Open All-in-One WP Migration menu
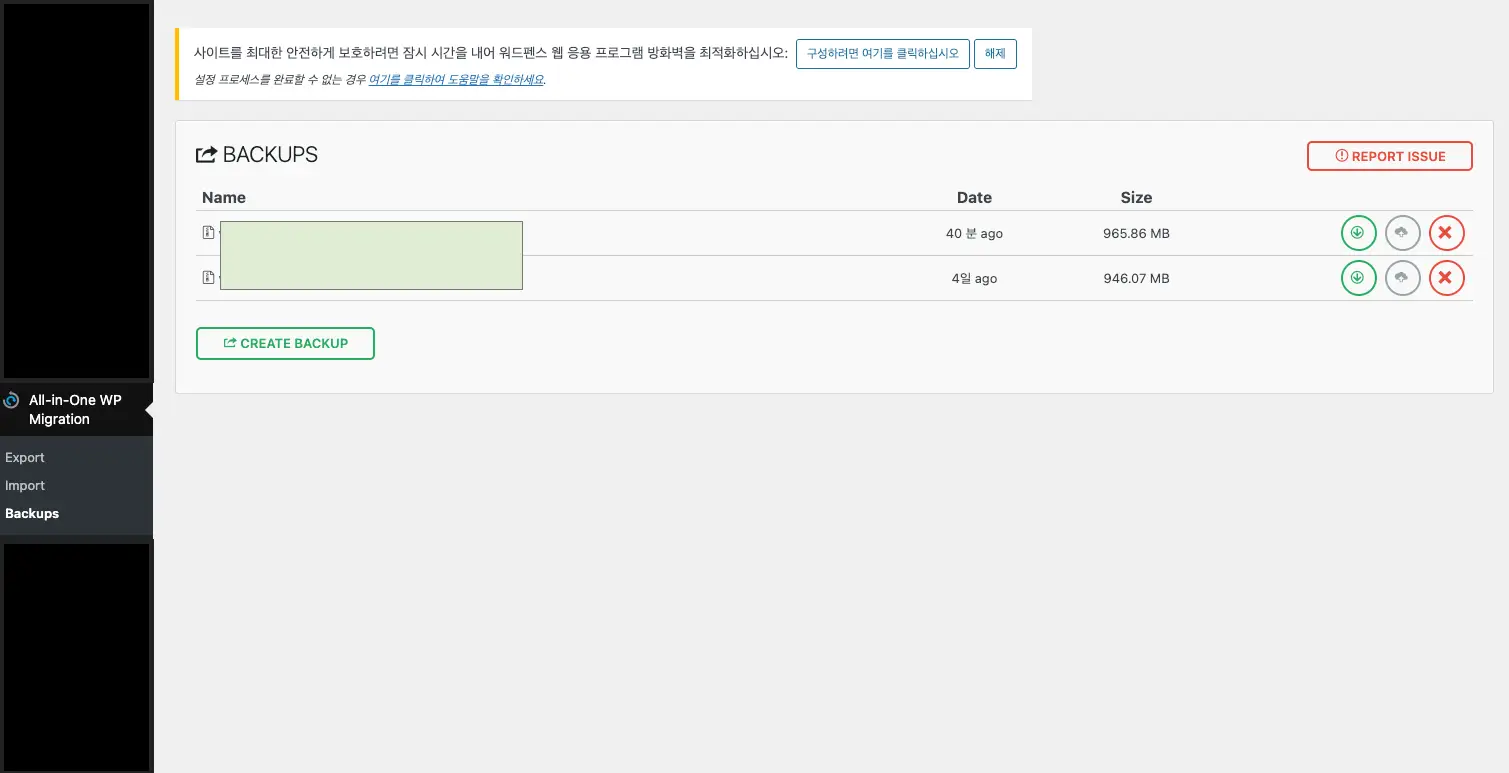Image resolution: width=1509 pixels, height=773 pixels. 76,409
